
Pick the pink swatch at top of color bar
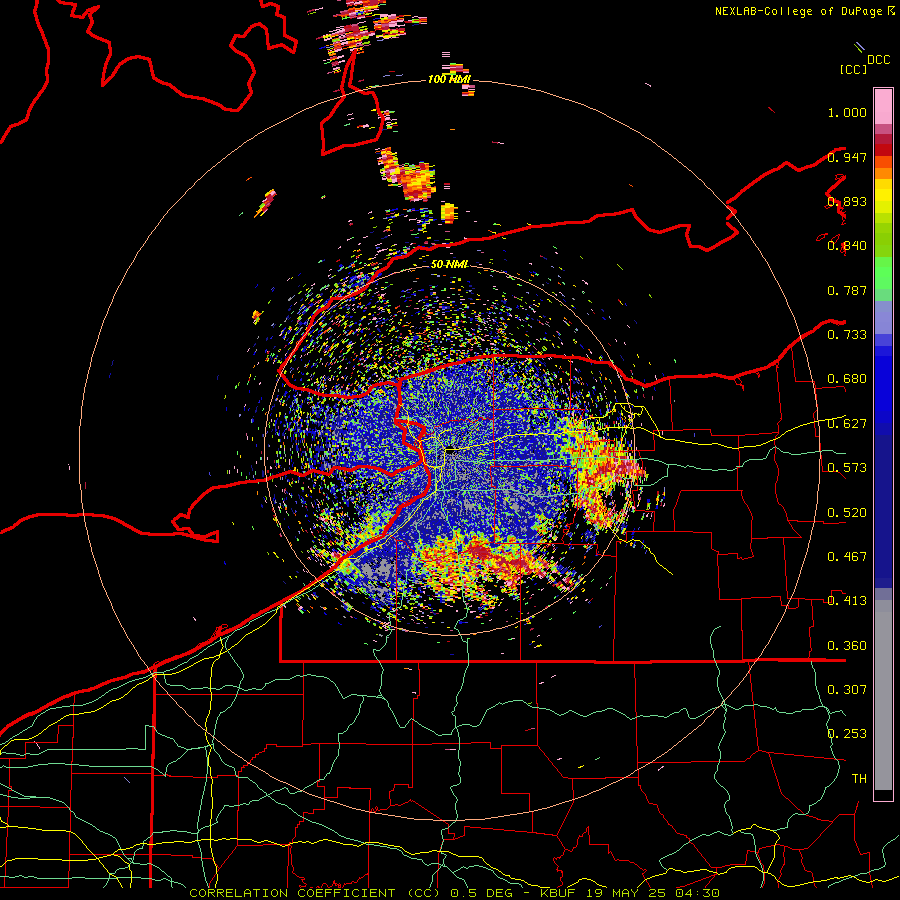(883, 106)
